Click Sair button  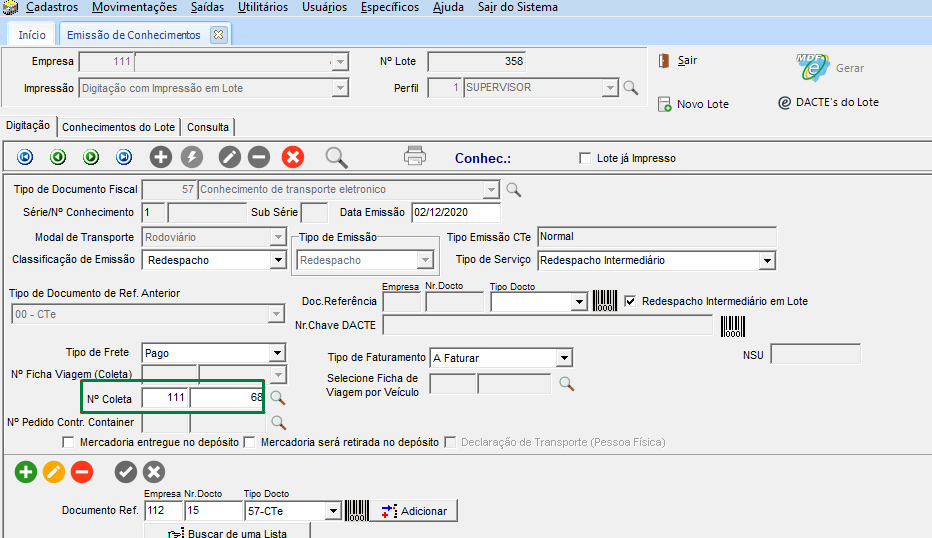click(x=678, y=61)
